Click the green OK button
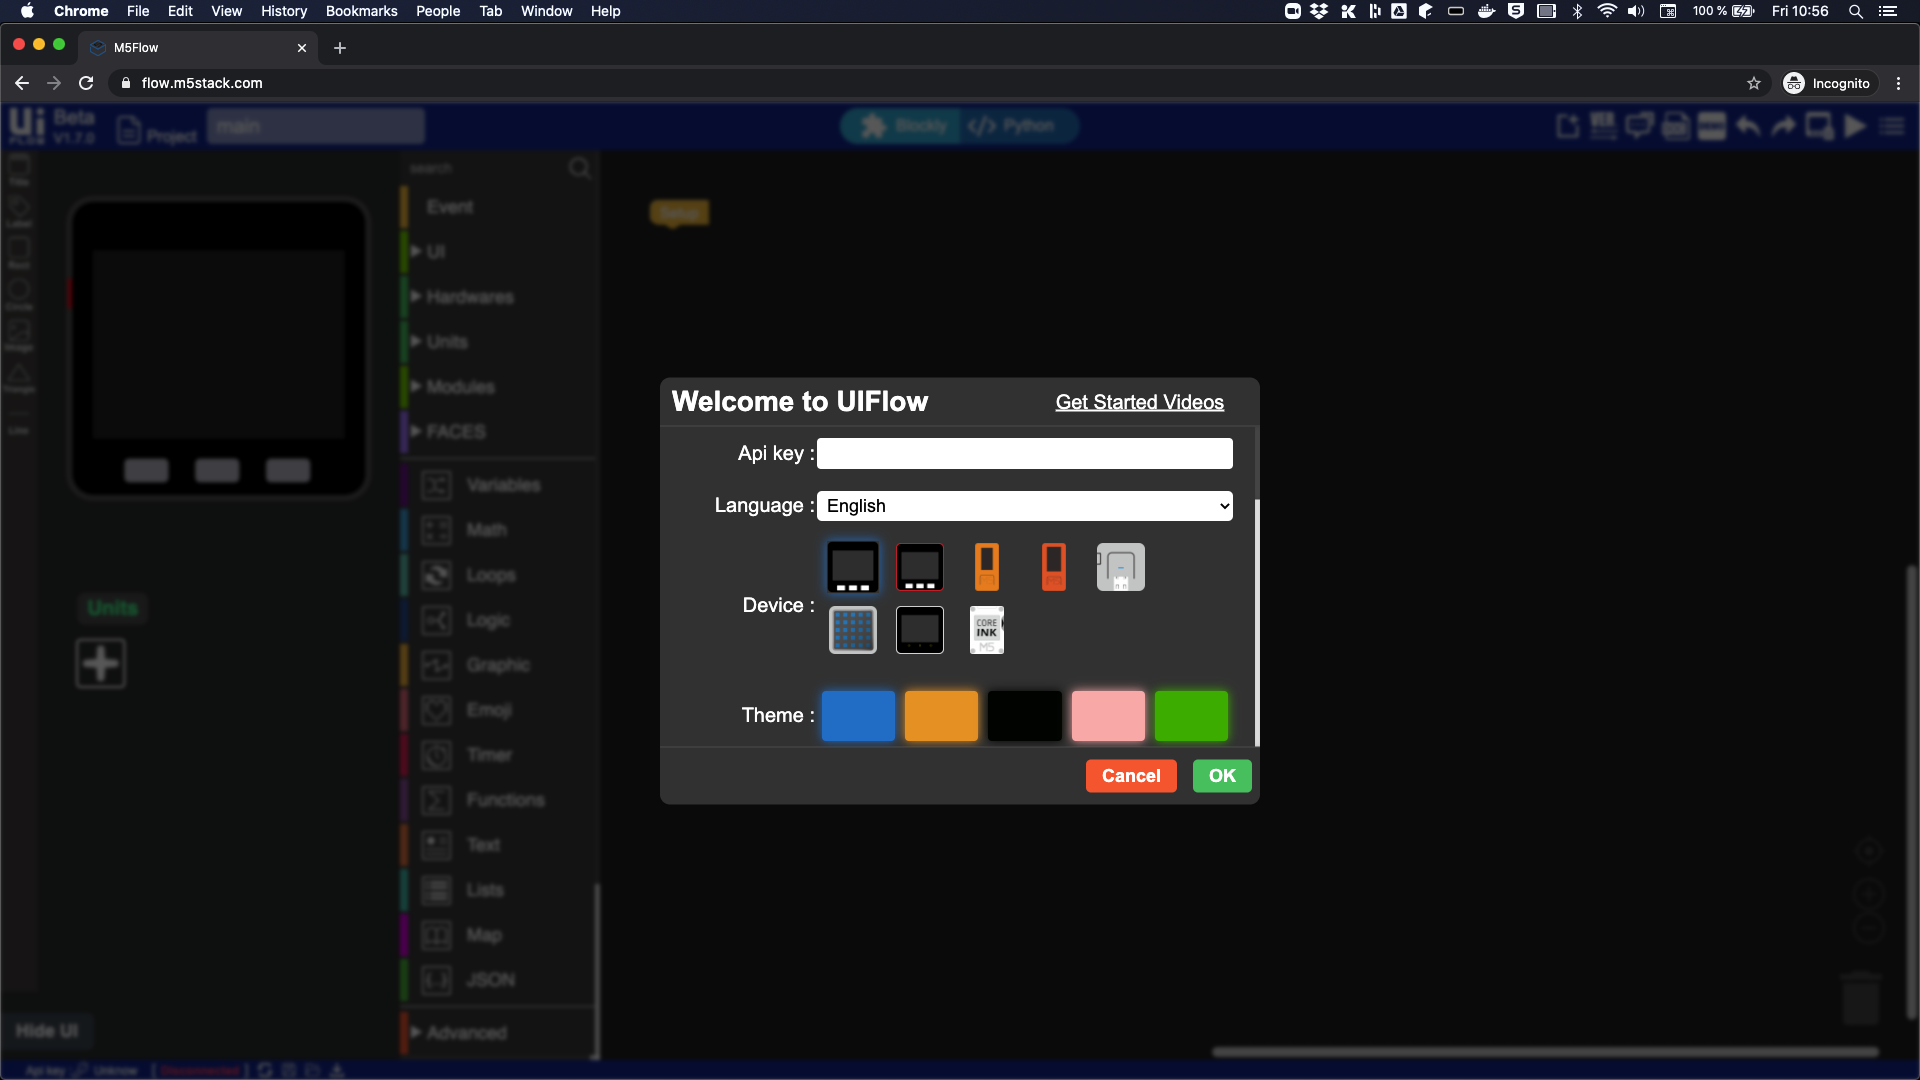 (1221, 776)
